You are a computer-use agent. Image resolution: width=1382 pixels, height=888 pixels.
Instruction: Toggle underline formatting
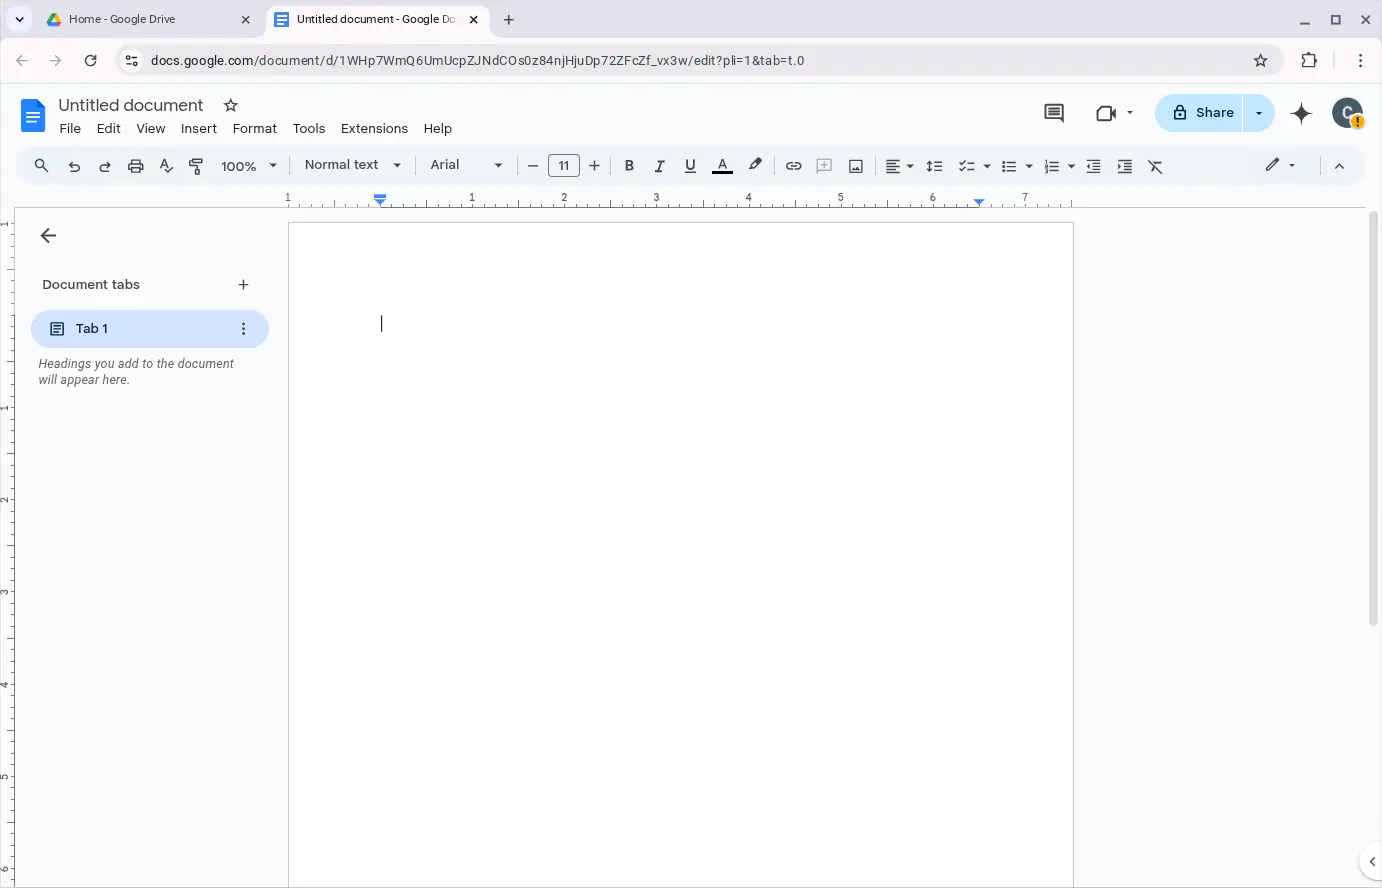click(690, 166)
